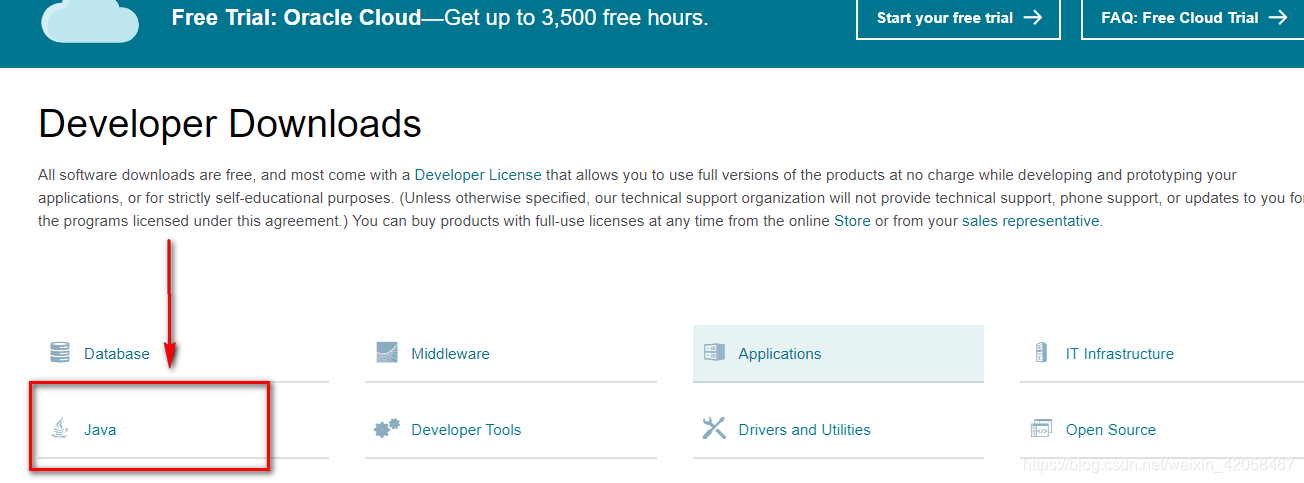This screenshot has width=1304, height=483.
Task: Click the Developer Downloads heading
Action: coord(230,124)
